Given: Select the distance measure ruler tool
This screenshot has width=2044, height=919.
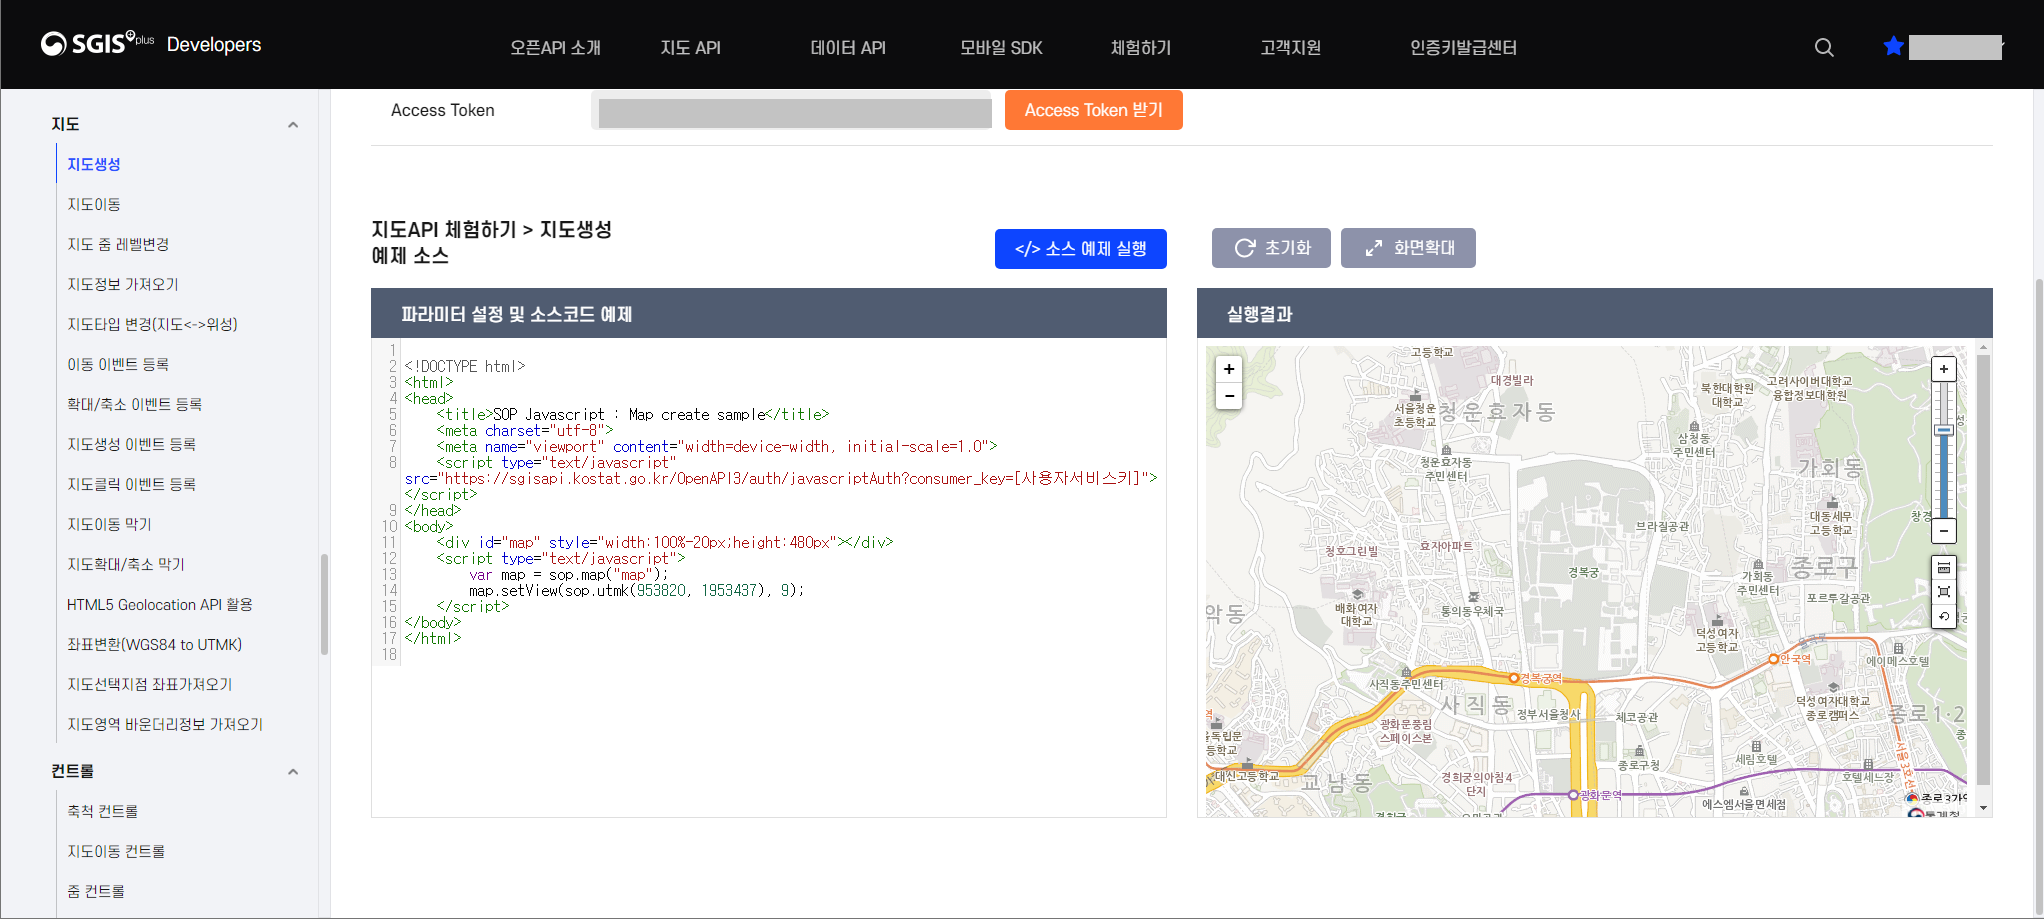Looking at the screenshot, I should point(1943,568).
